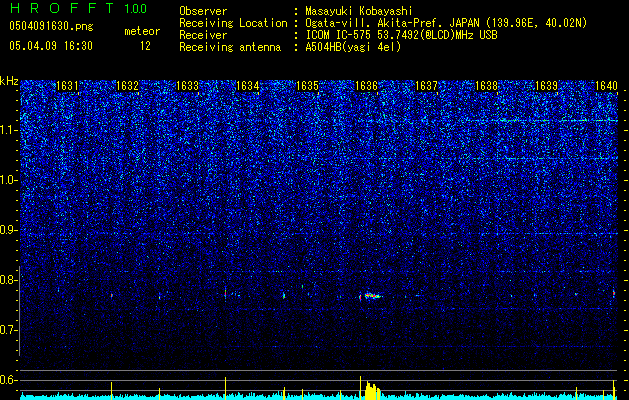Click the 0.9 frequency axis label
This screenshot has width=629, height=400.
pos(9,230)
